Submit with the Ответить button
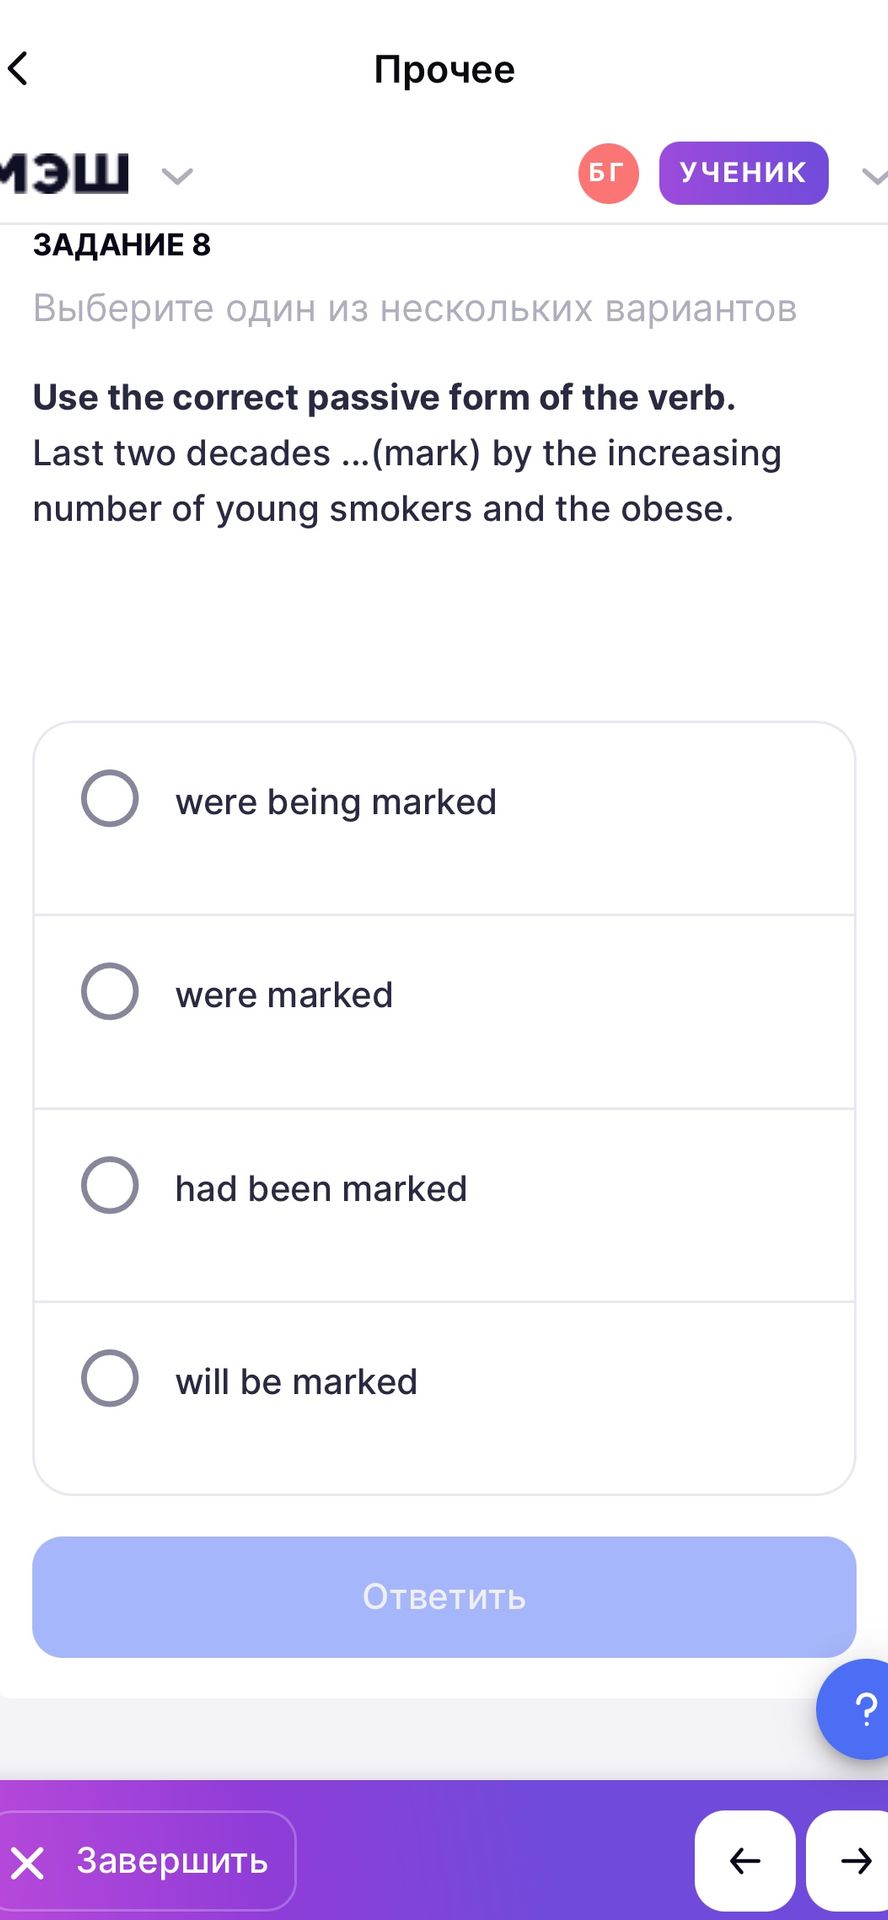The image size is (888, 1920). [x=444, y=1597]
